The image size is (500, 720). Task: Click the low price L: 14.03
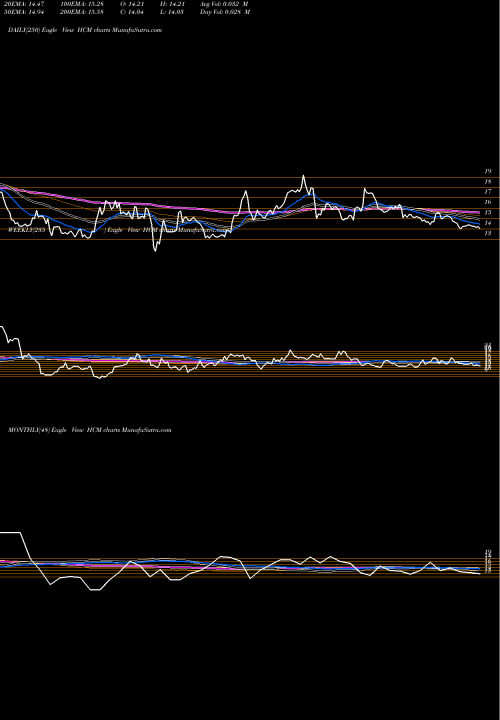coord(172,12)
